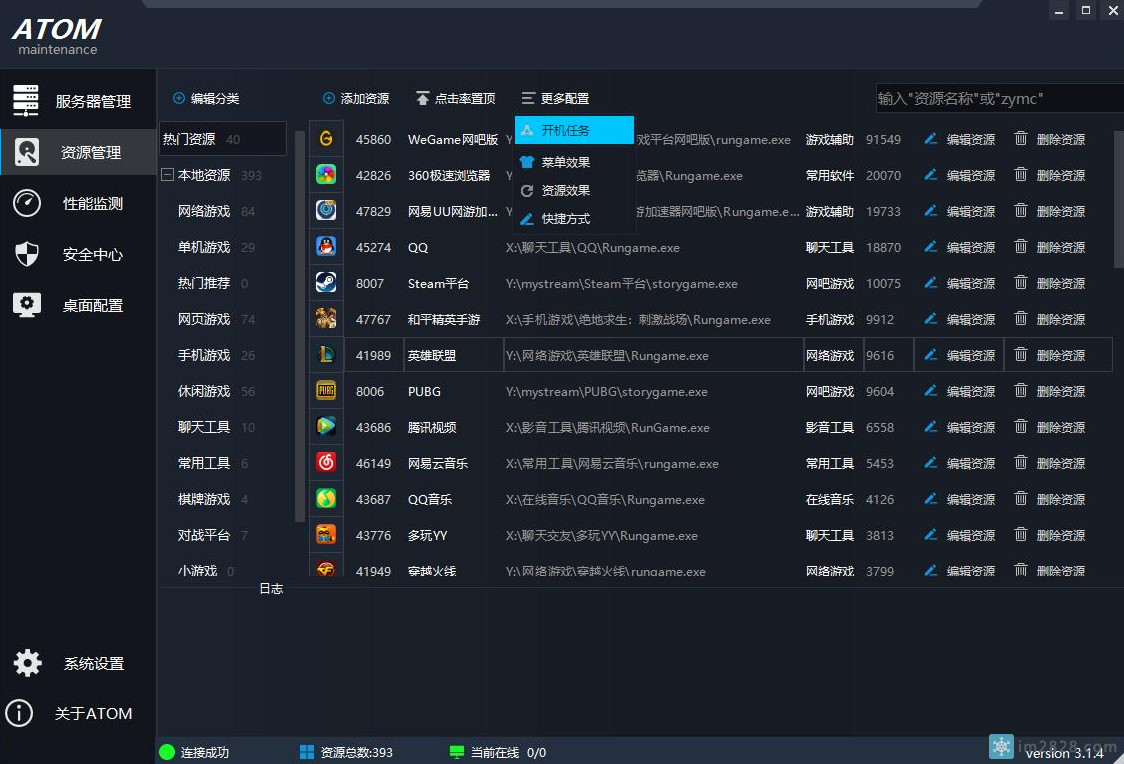Screen dimensions: 1124x764
Task: Click the 安全中心 shield icon
Action: 27,254
